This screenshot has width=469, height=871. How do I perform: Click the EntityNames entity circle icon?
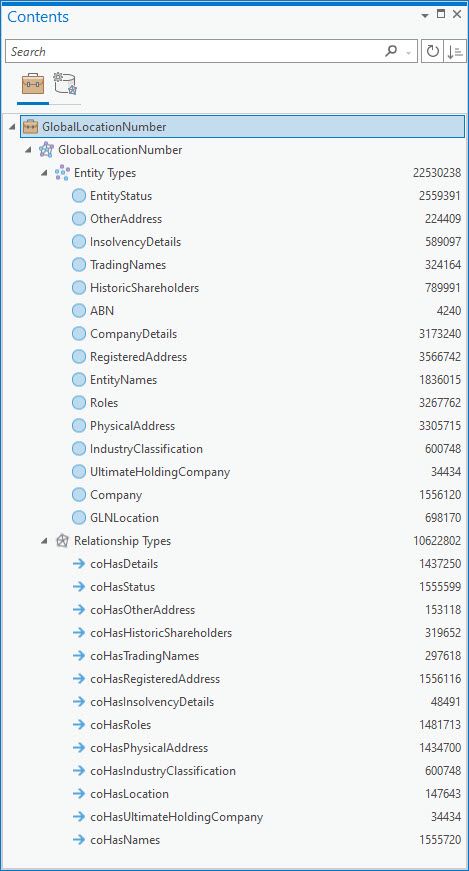[x=79, y=380]
